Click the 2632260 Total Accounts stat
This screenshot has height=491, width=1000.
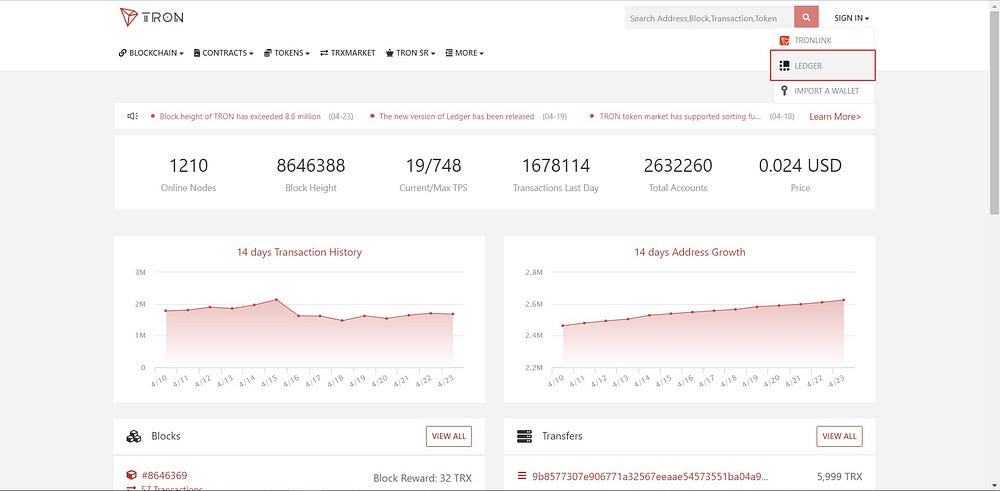pyautogui.click(x=678, y=174)
